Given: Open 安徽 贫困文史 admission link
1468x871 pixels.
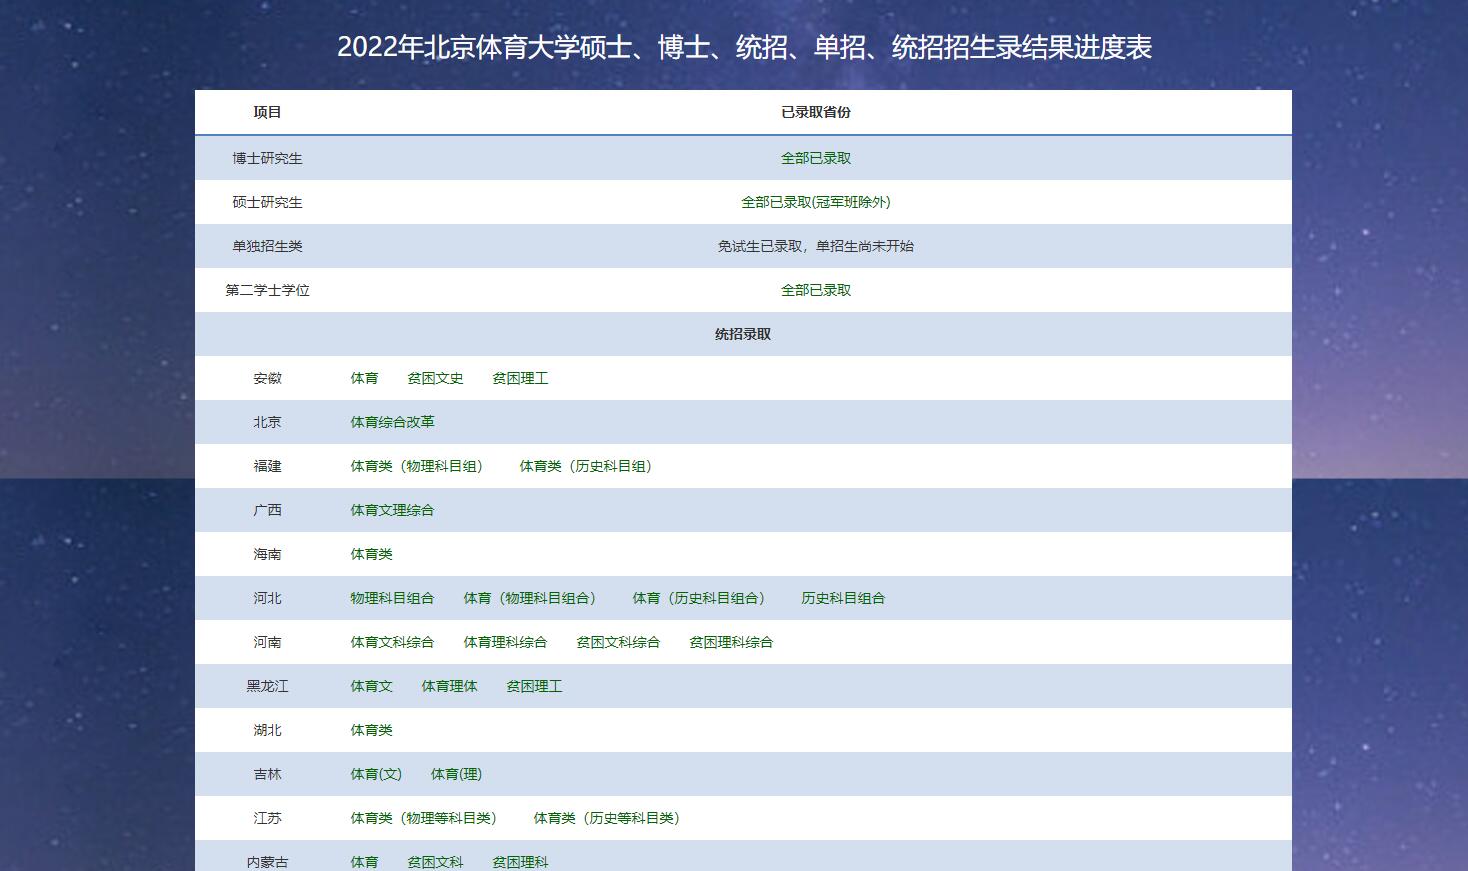Looking at the screenshot, I should [435, 378].
